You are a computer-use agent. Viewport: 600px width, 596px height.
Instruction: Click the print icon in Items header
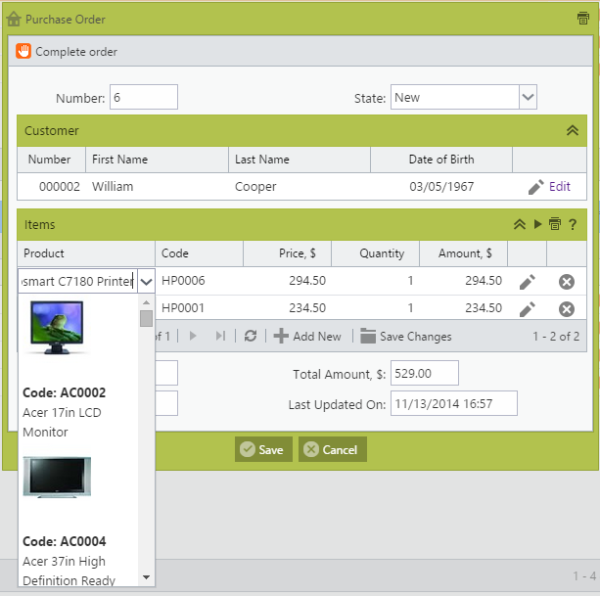point(555,224)
